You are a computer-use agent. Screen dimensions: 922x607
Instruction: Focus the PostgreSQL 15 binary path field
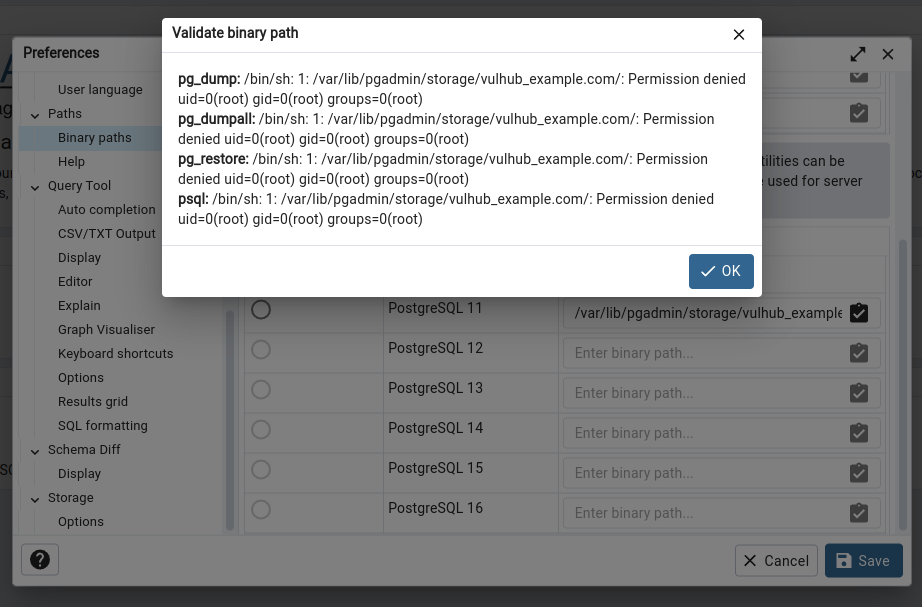point(708,473)
